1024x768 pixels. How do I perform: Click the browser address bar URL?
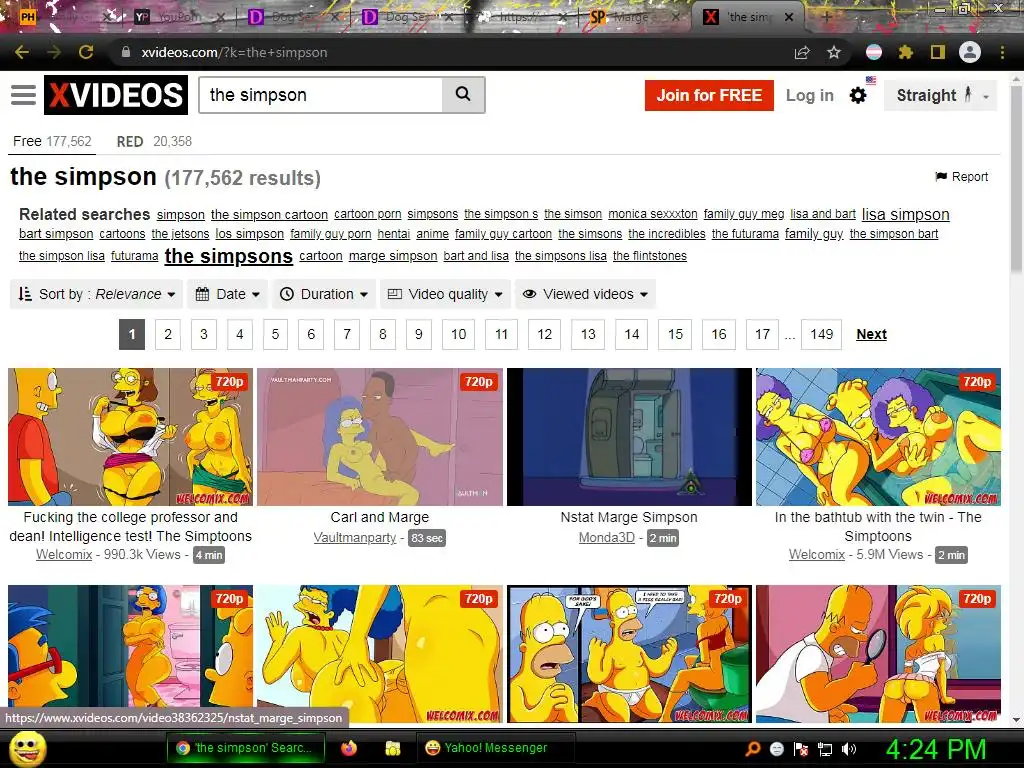point(234,52)
